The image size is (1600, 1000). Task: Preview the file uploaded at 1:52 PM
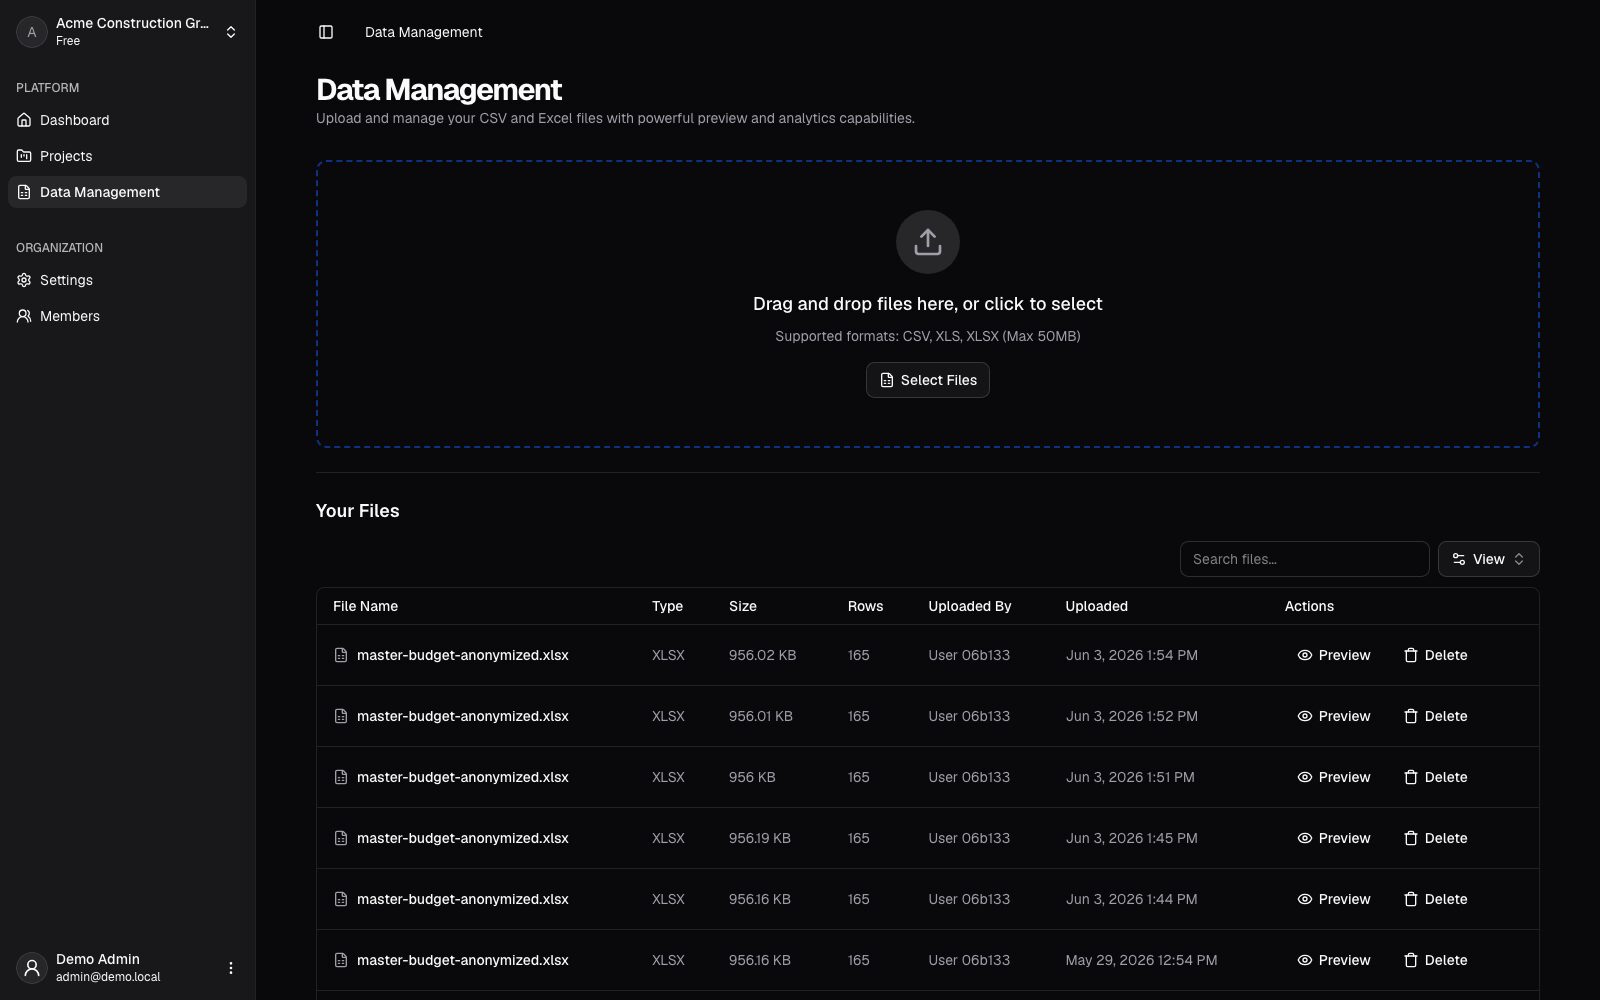pos(1333,716)
